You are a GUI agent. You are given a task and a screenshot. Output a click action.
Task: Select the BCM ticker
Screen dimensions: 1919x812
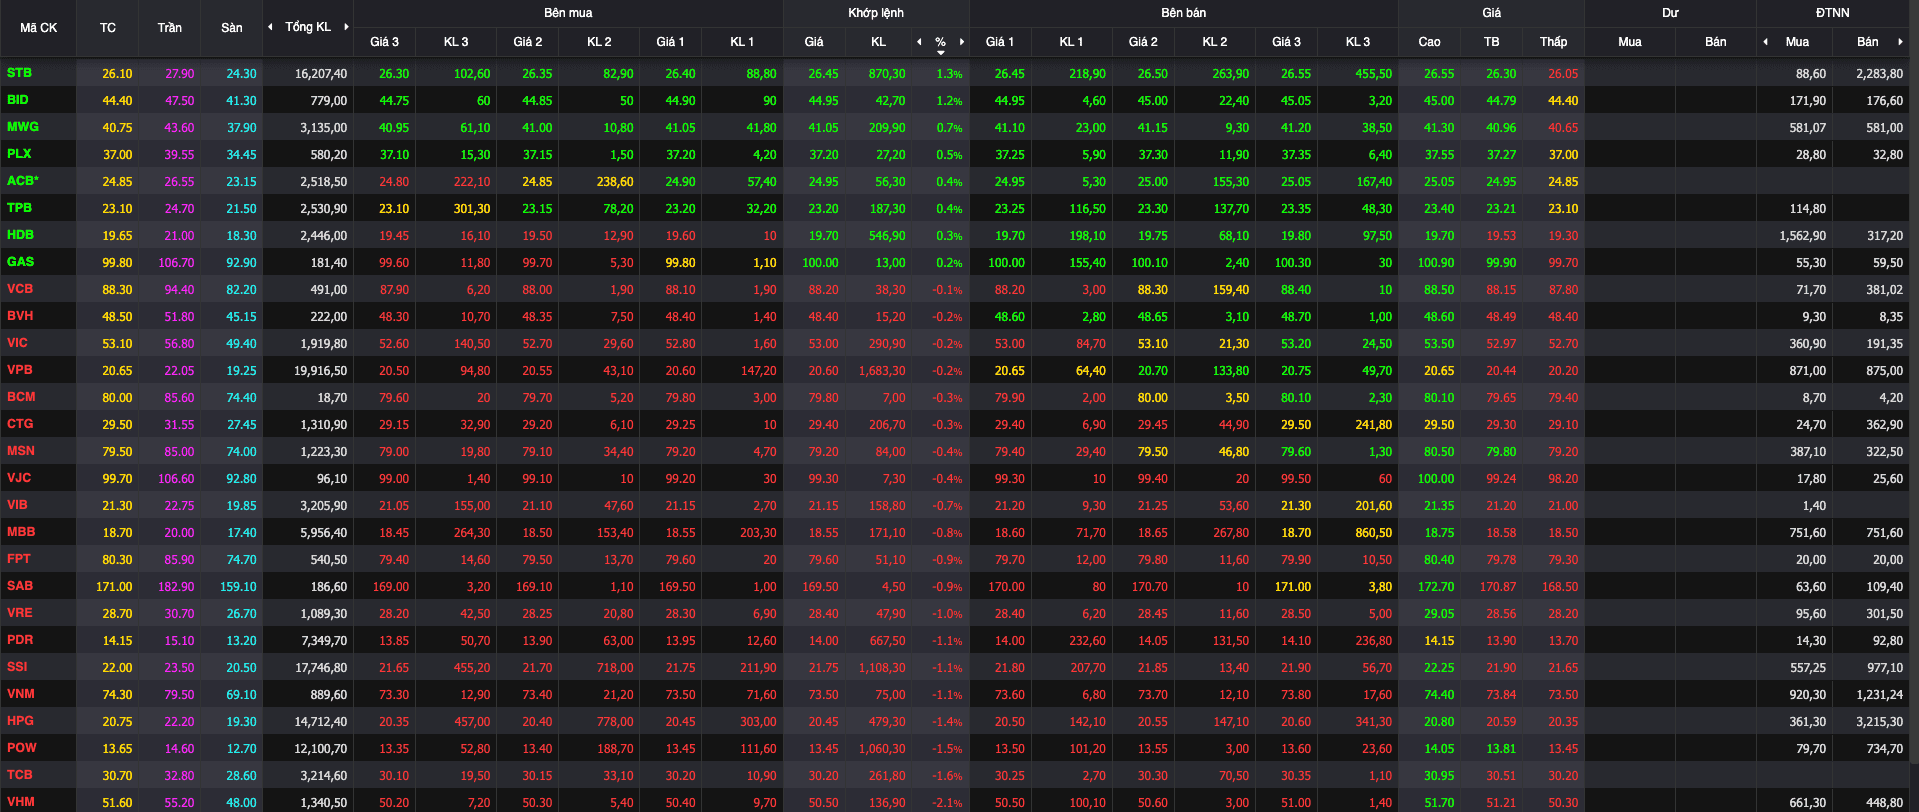click(21, 397)
